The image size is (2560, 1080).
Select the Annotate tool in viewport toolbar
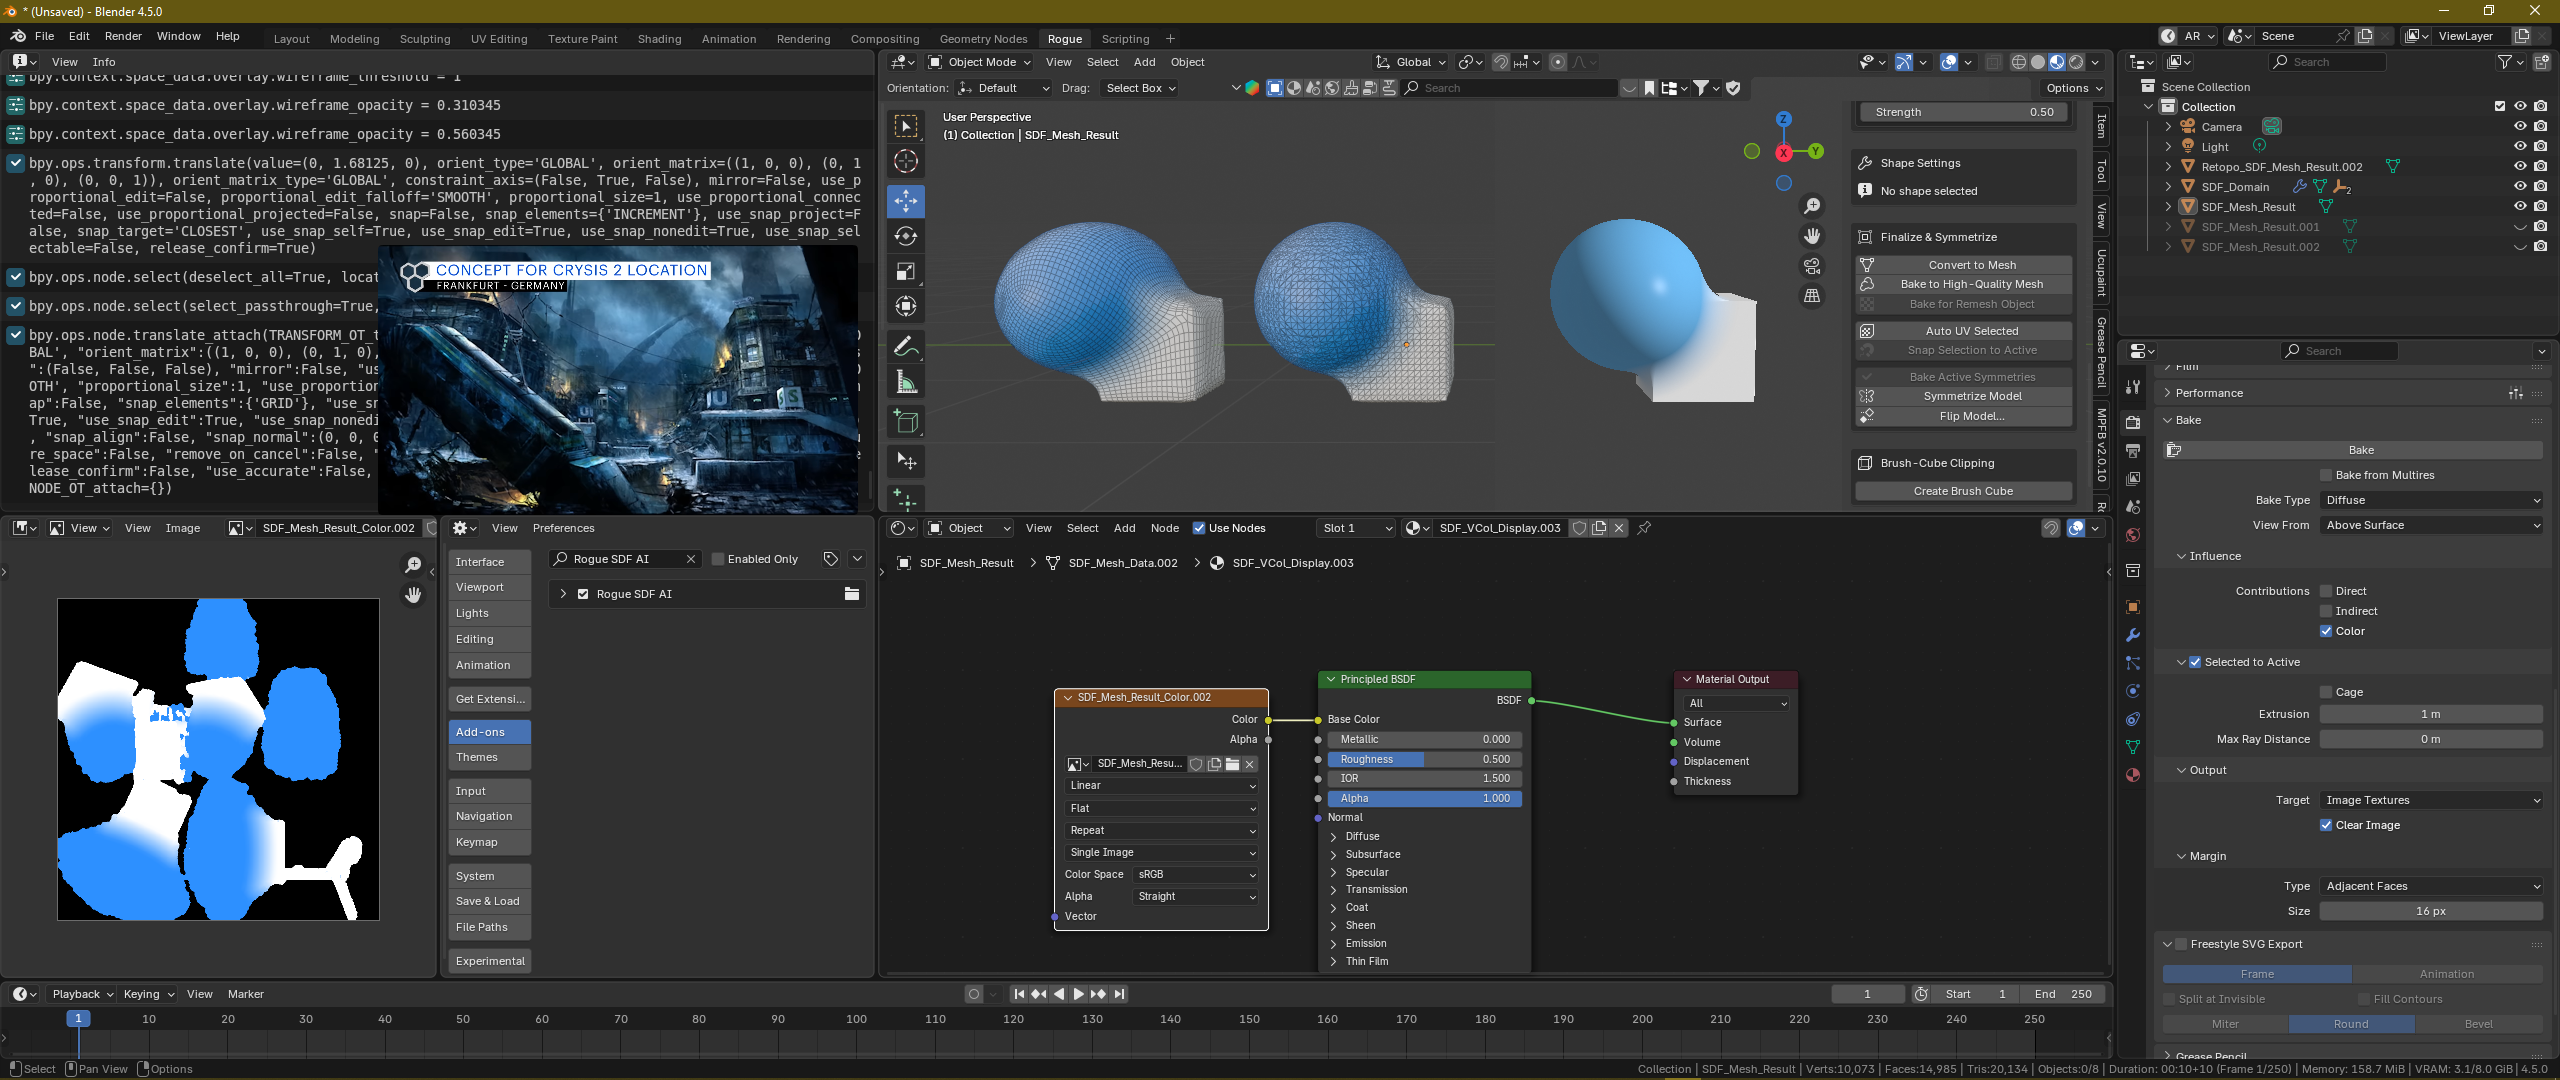point(906,347)
